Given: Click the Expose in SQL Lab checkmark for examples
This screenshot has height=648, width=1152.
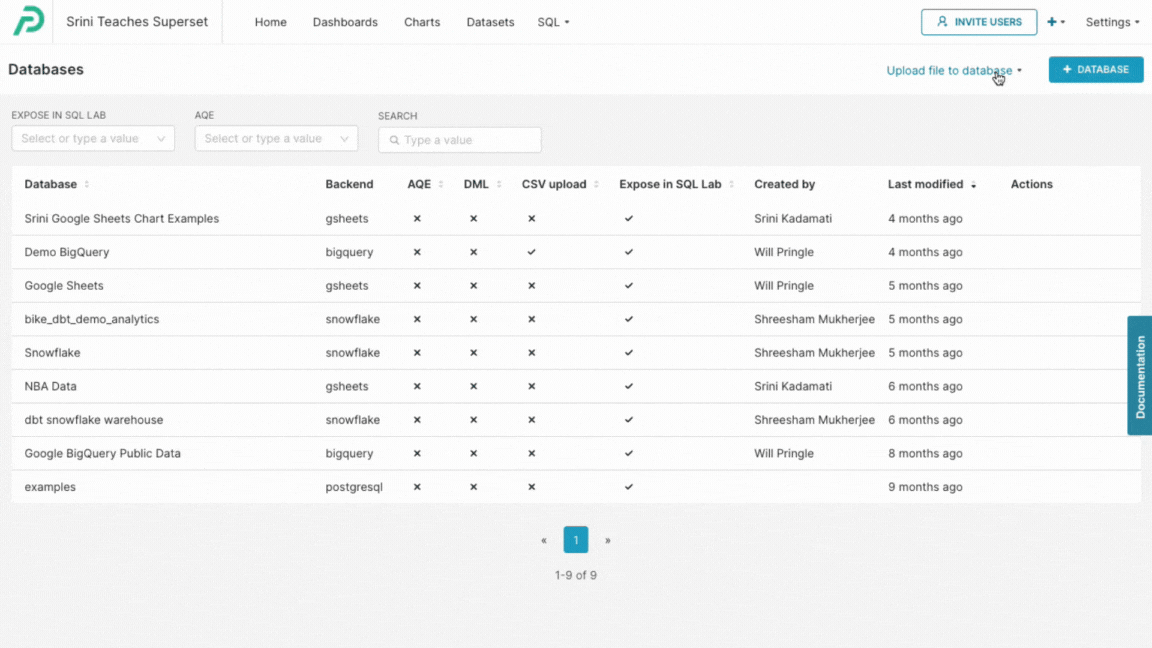Looking at the screenshot, I should tap(629, 487).
